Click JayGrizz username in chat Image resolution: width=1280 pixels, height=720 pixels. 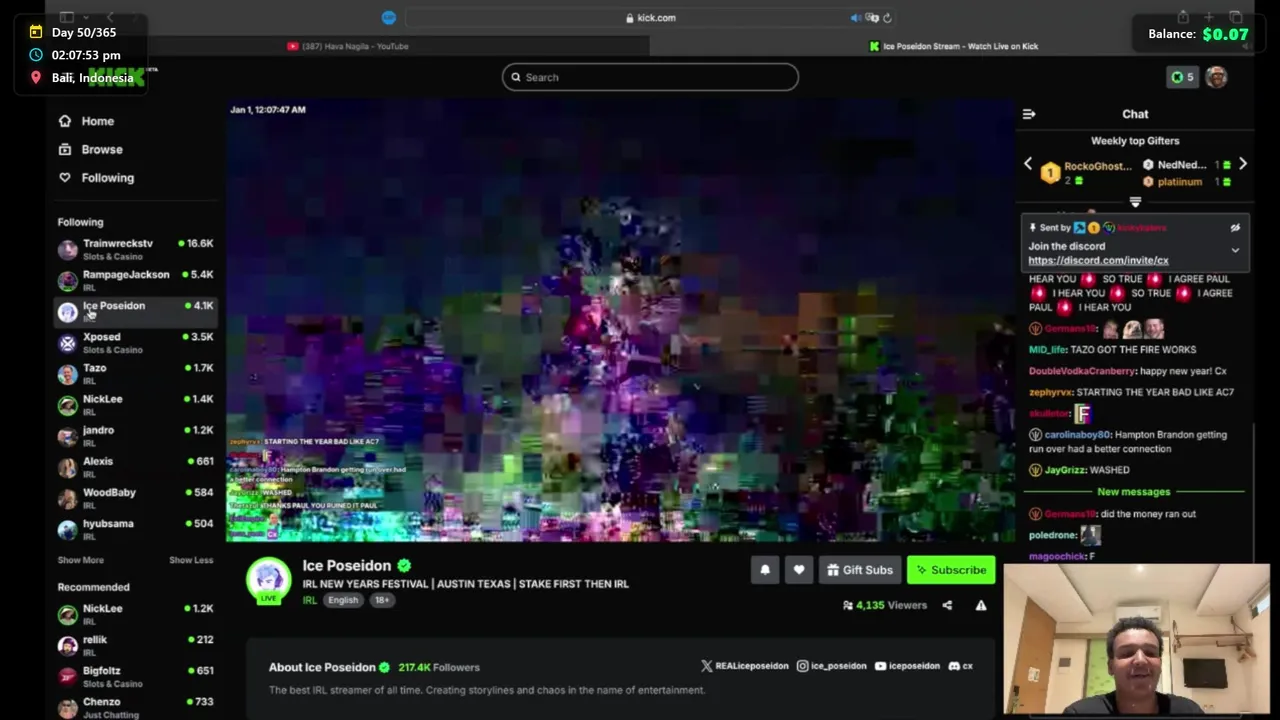coord(1064,470)
